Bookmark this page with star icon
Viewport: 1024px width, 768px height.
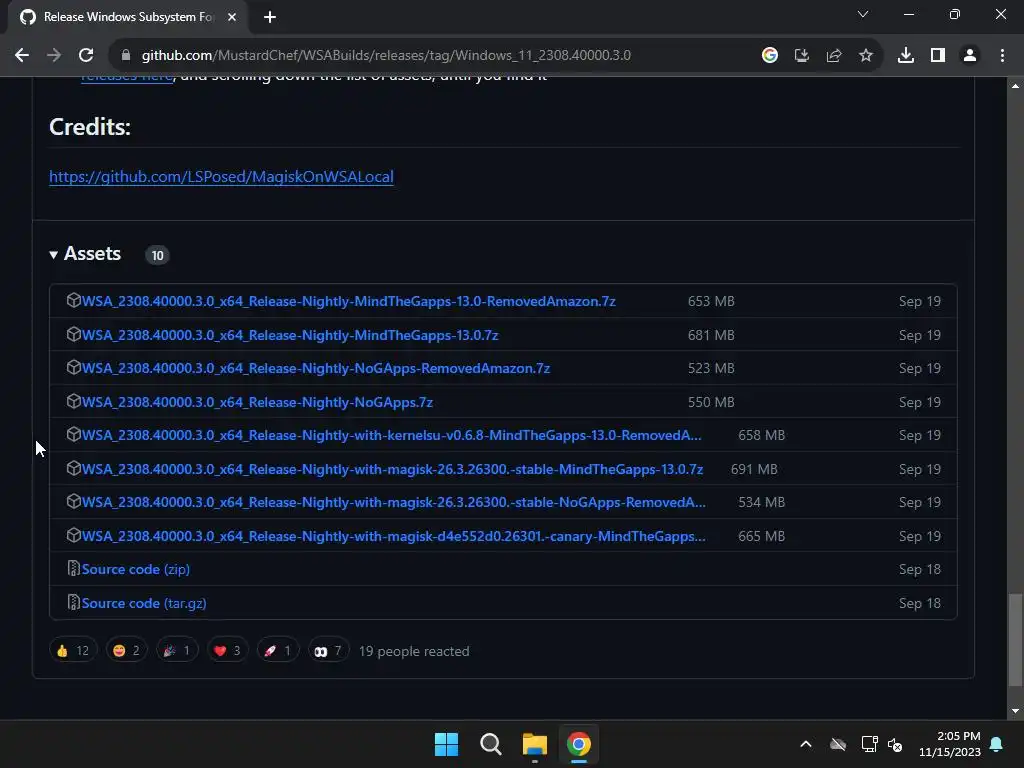[866, 56]
